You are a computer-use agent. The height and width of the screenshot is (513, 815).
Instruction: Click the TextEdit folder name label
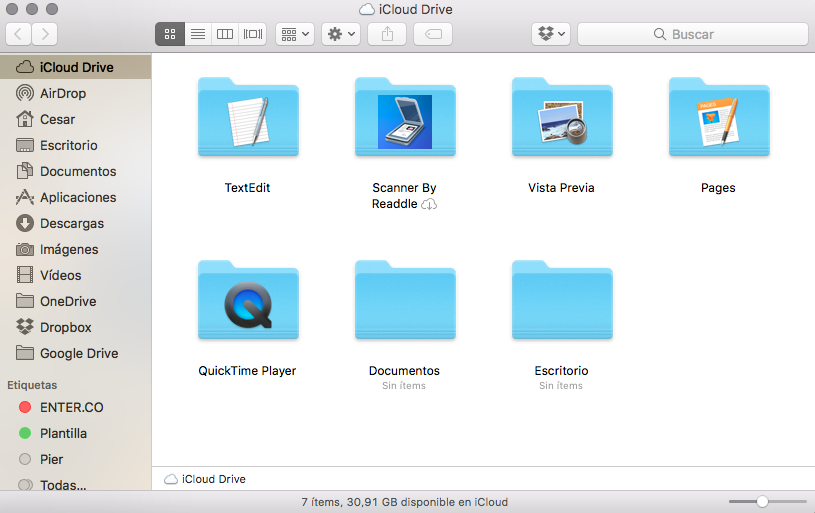point(247,188)
